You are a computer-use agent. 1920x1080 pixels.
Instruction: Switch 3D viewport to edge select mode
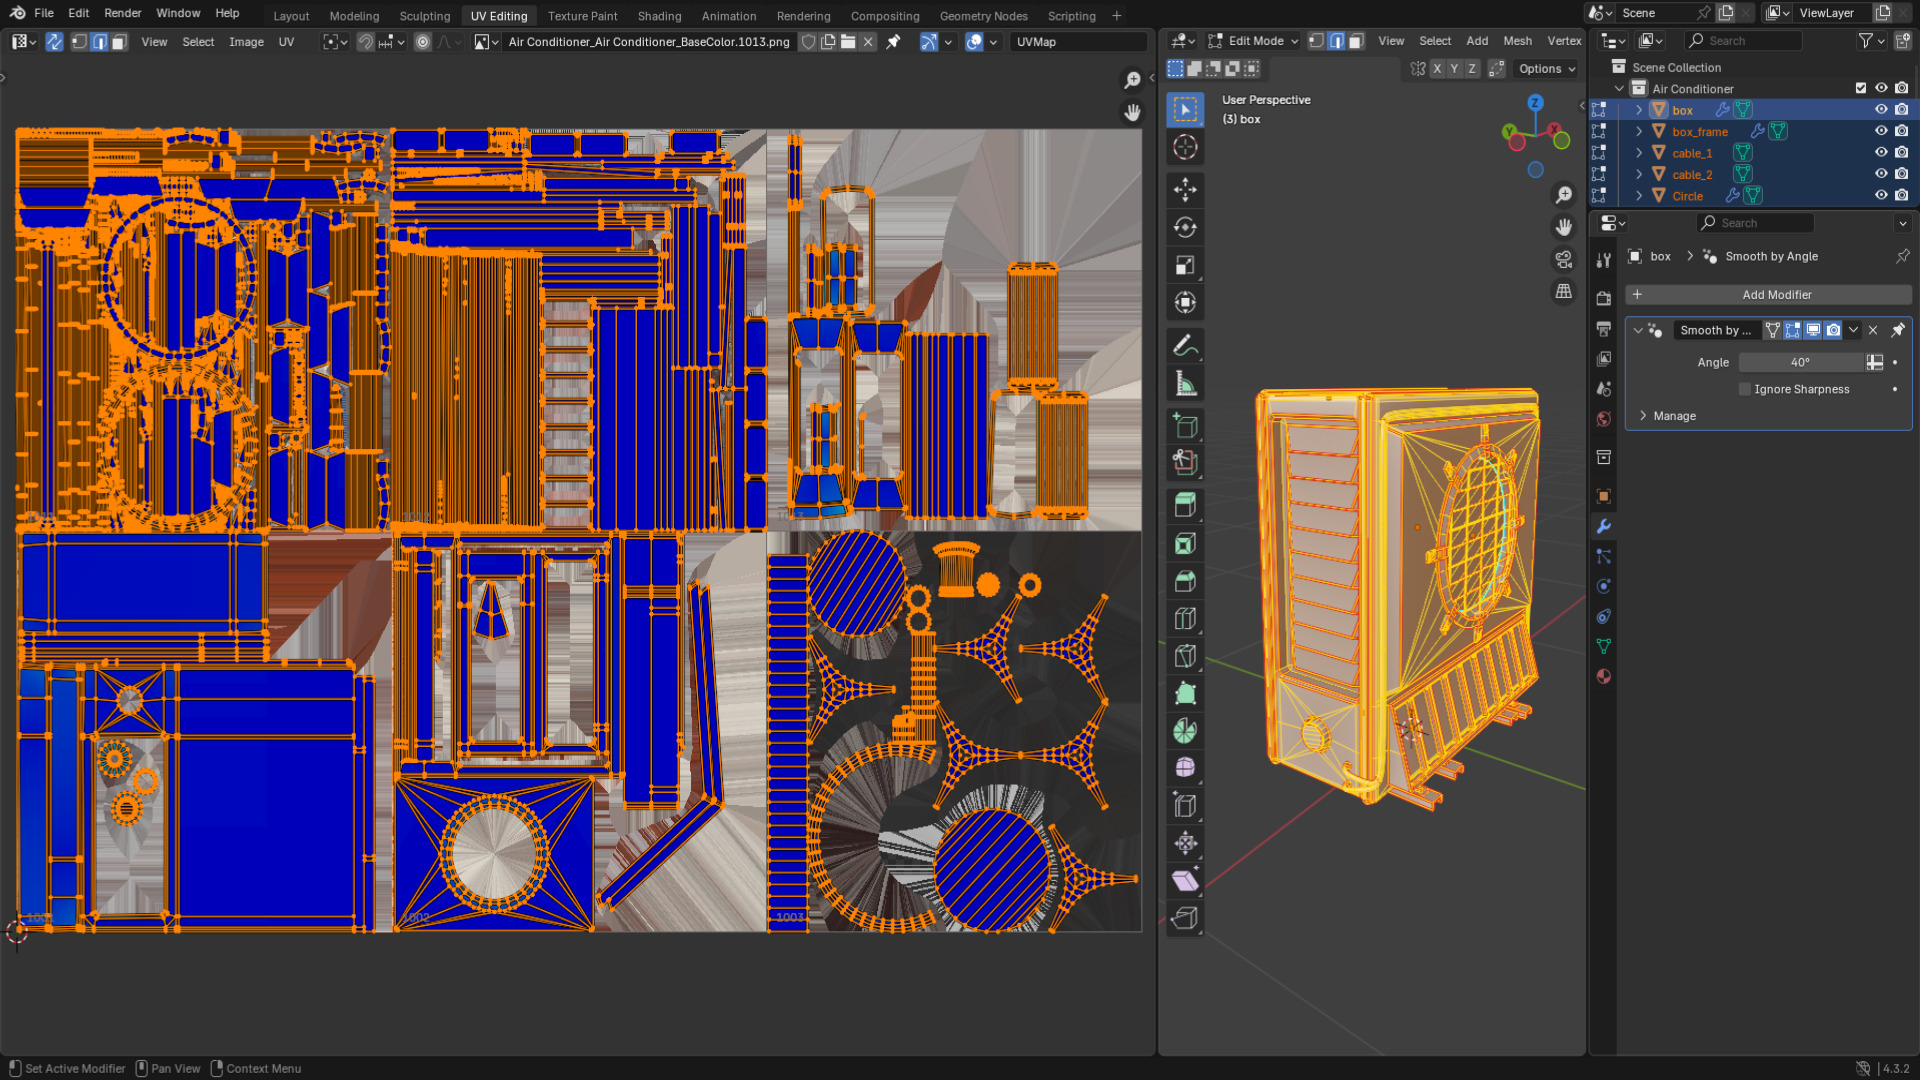click(x=1336, y=41)
